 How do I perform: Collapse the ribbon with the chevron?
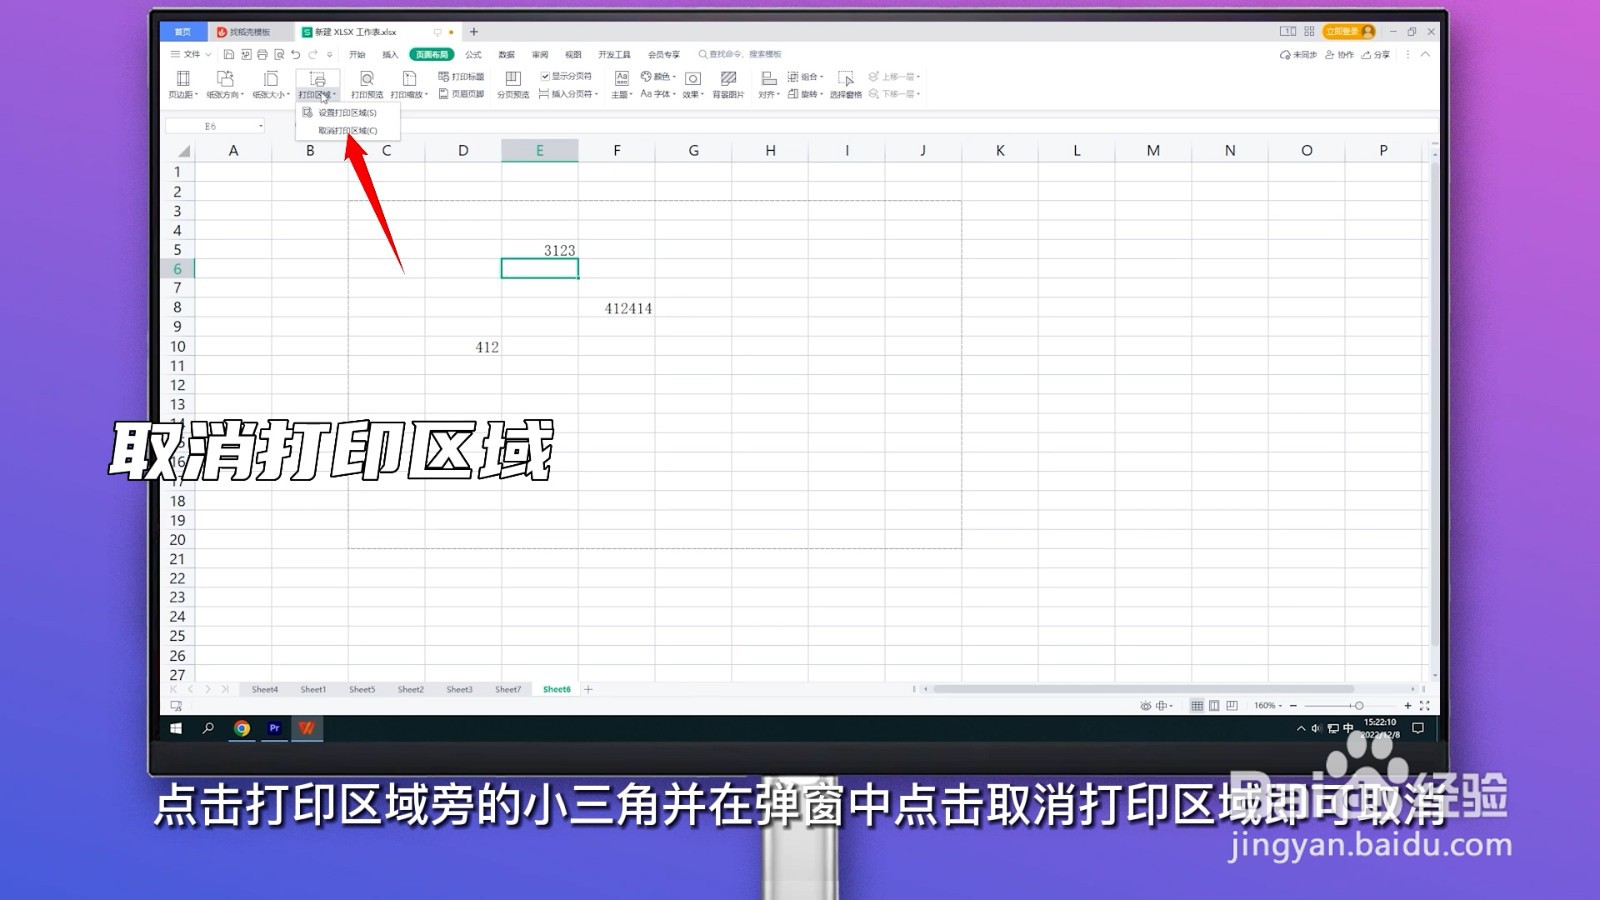point(1425,54)
